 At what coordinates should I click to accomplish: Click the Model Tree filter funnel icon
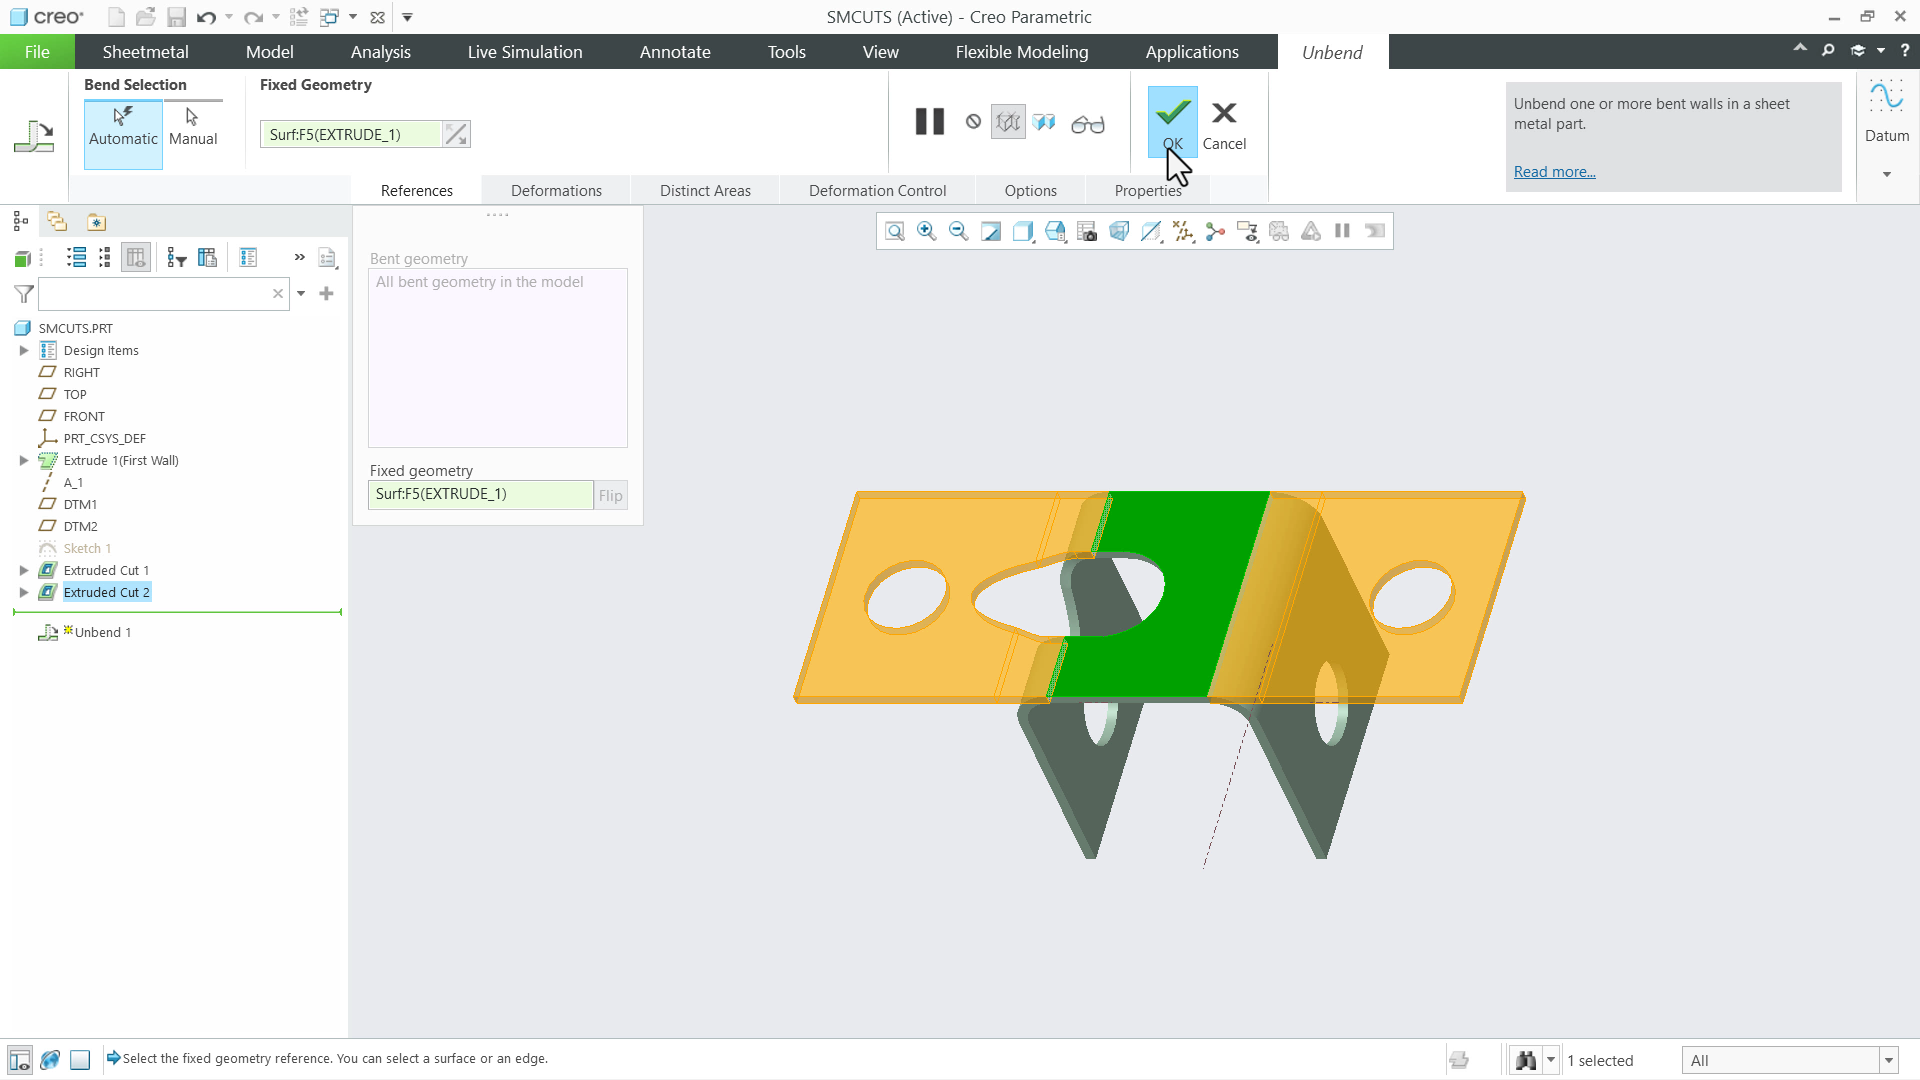tap(22, 294)
